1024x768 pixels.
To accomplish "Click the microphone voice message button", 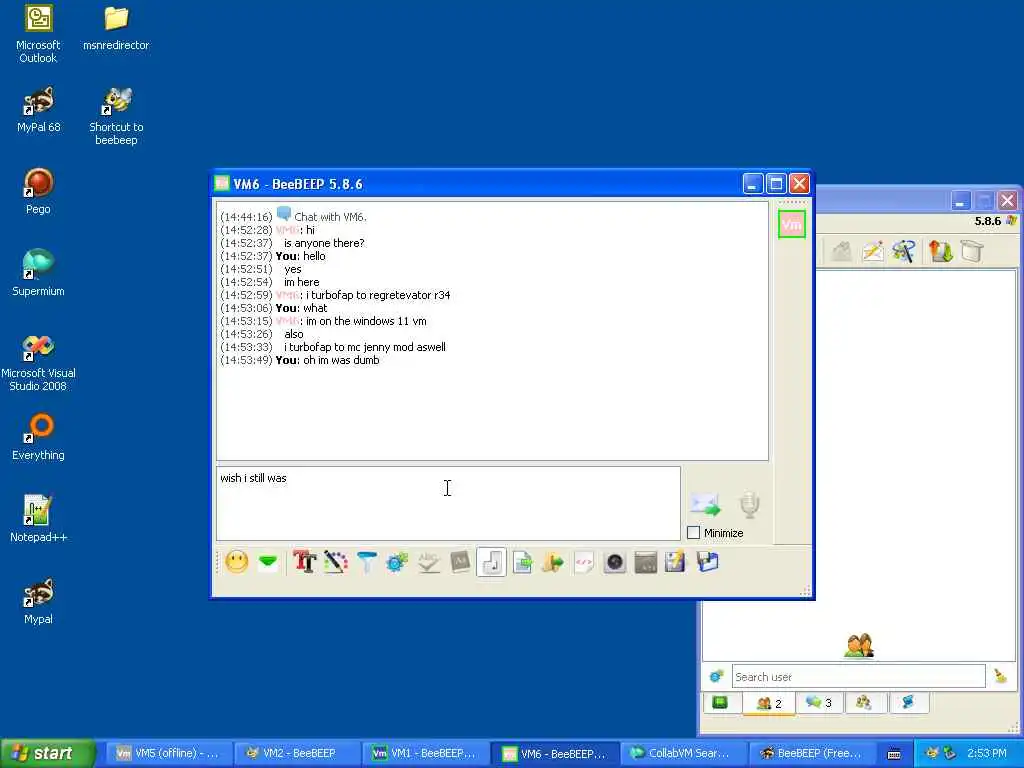I will click(x=750, y=505).
